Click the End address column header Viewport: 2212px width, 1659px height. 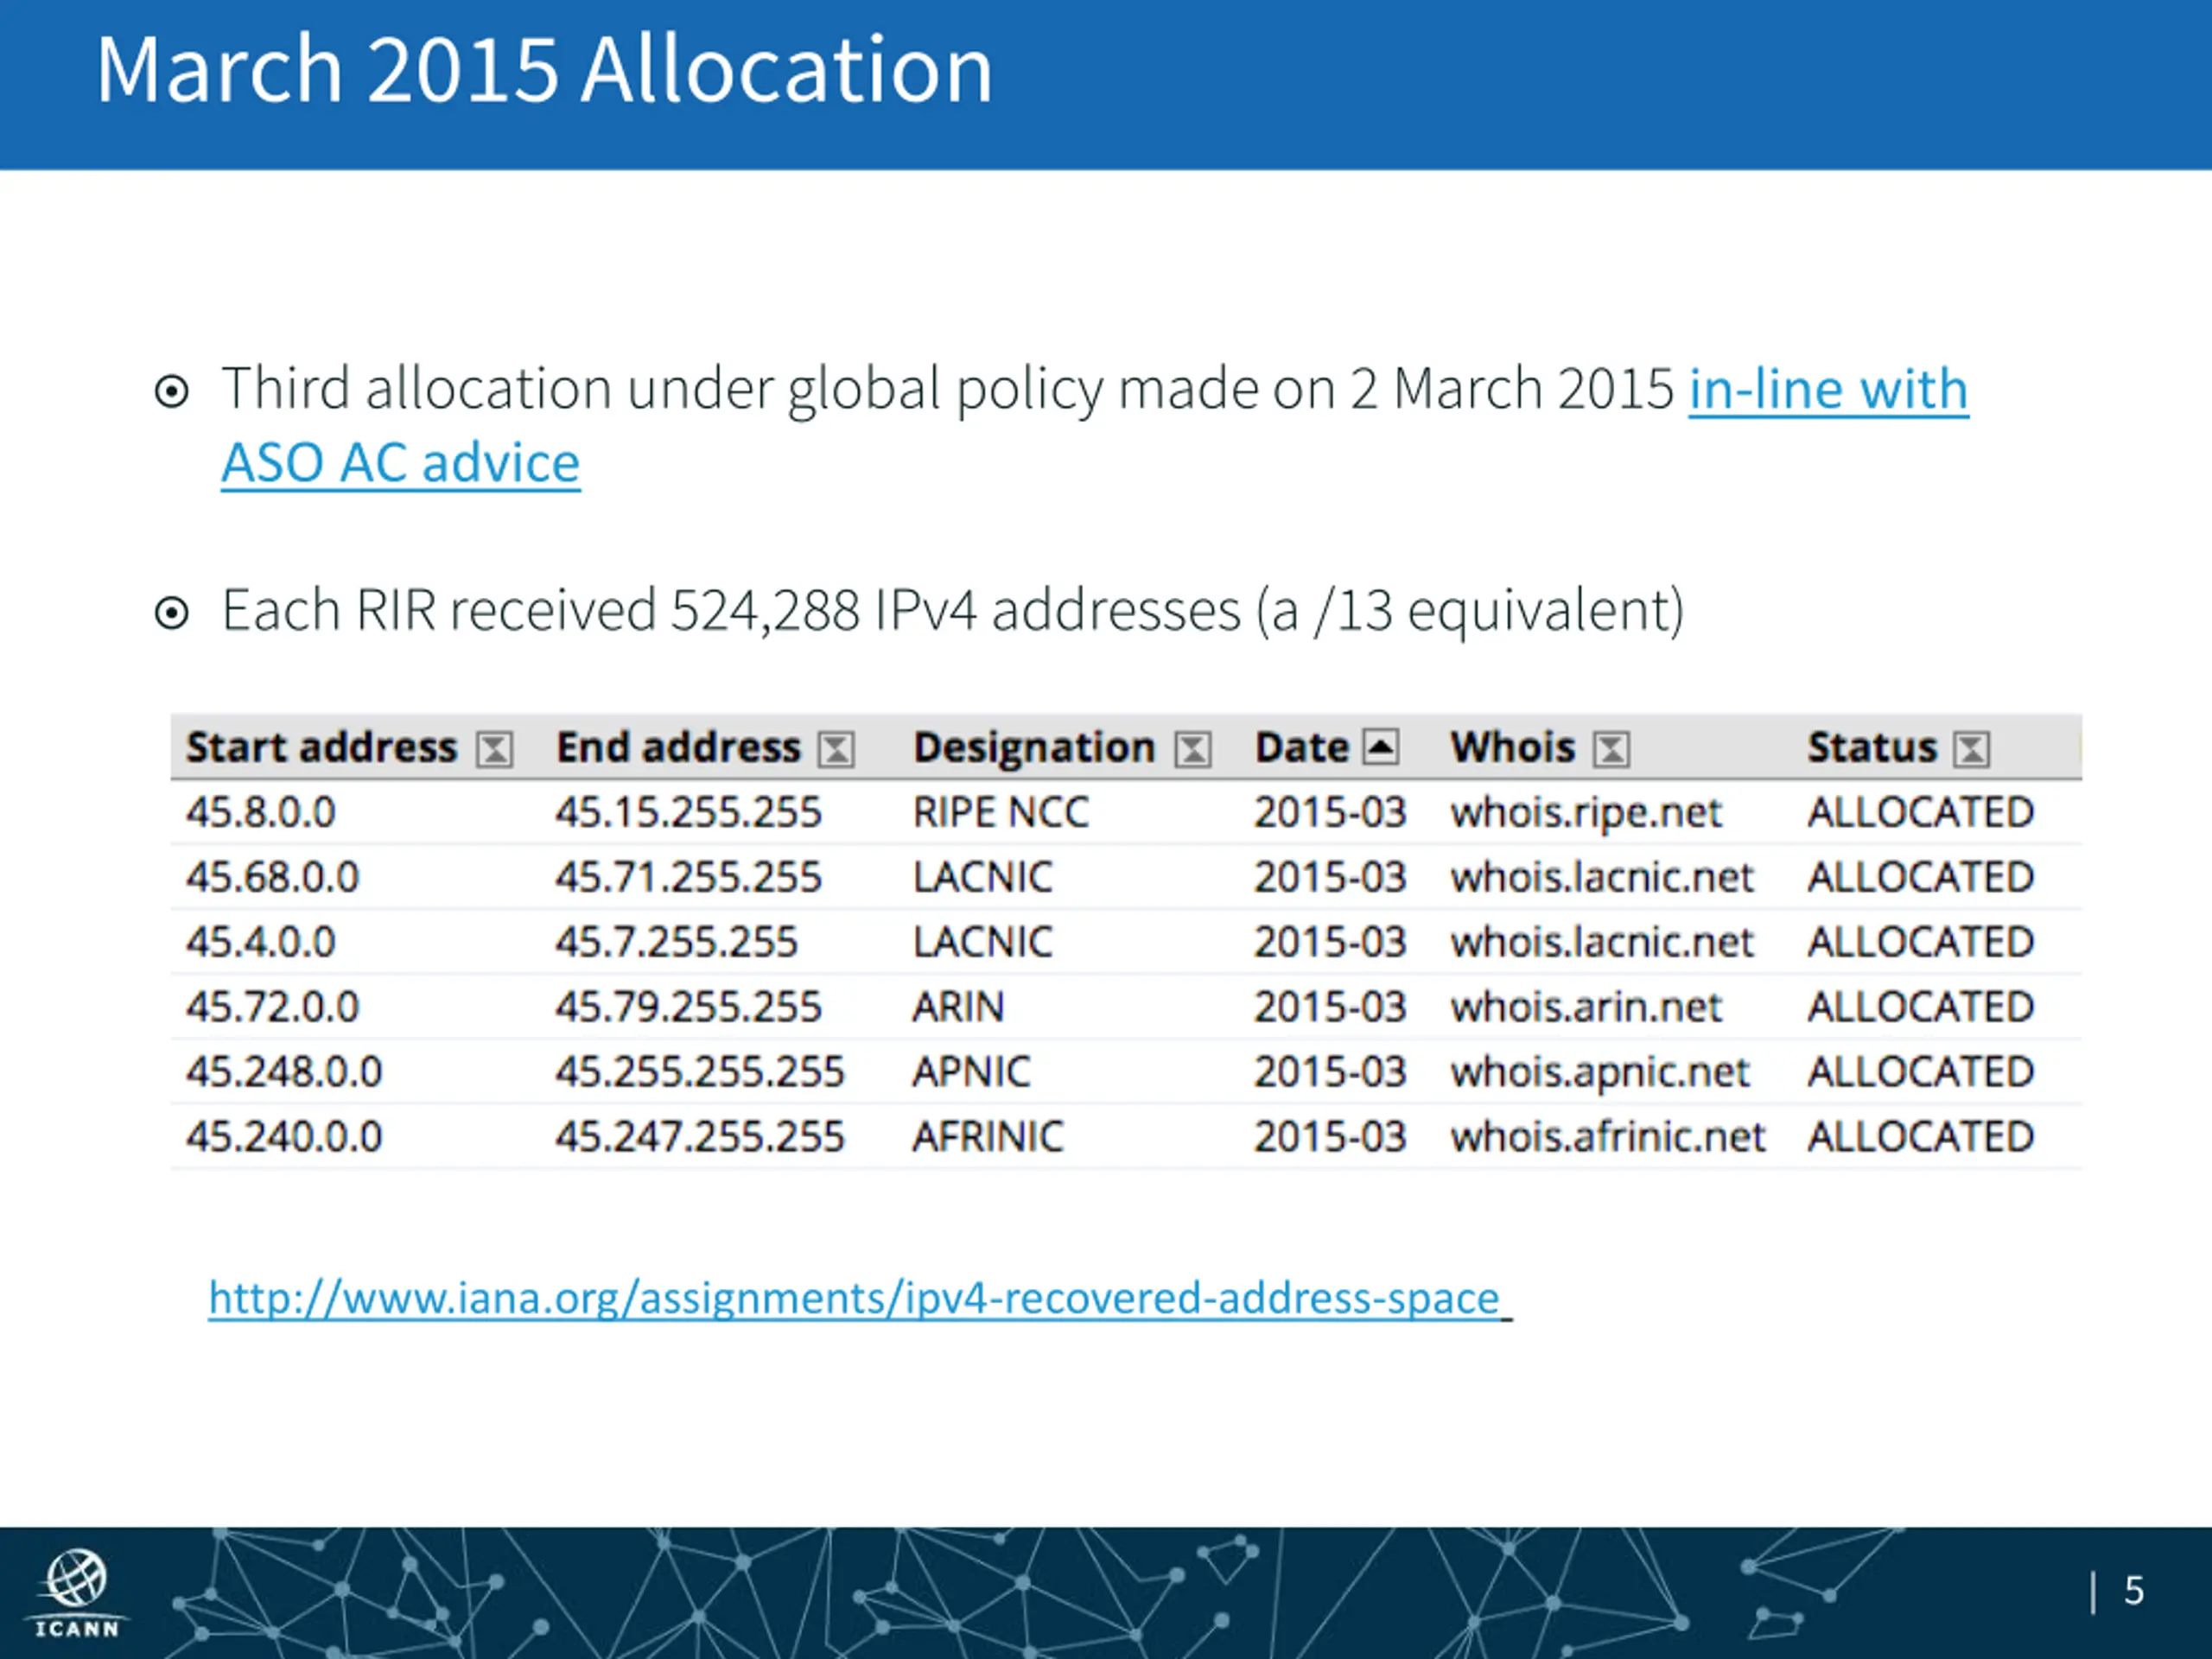tap(679, 748)
